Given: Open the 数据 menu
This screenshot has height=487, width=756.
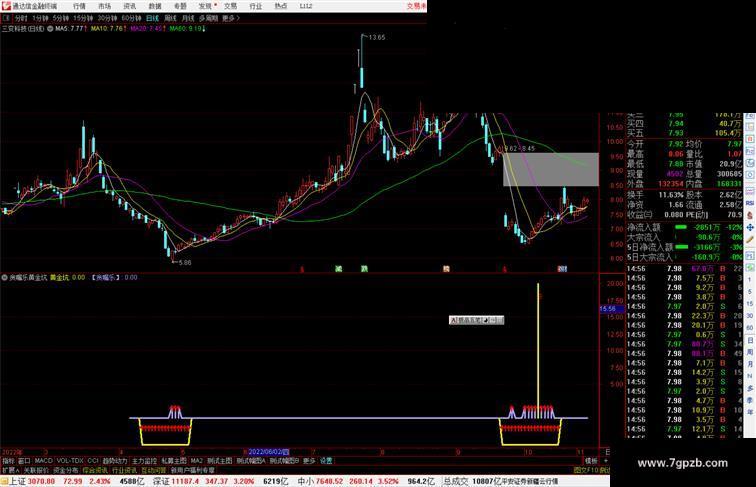Looking at the screenshot, I should coord(155,6).
